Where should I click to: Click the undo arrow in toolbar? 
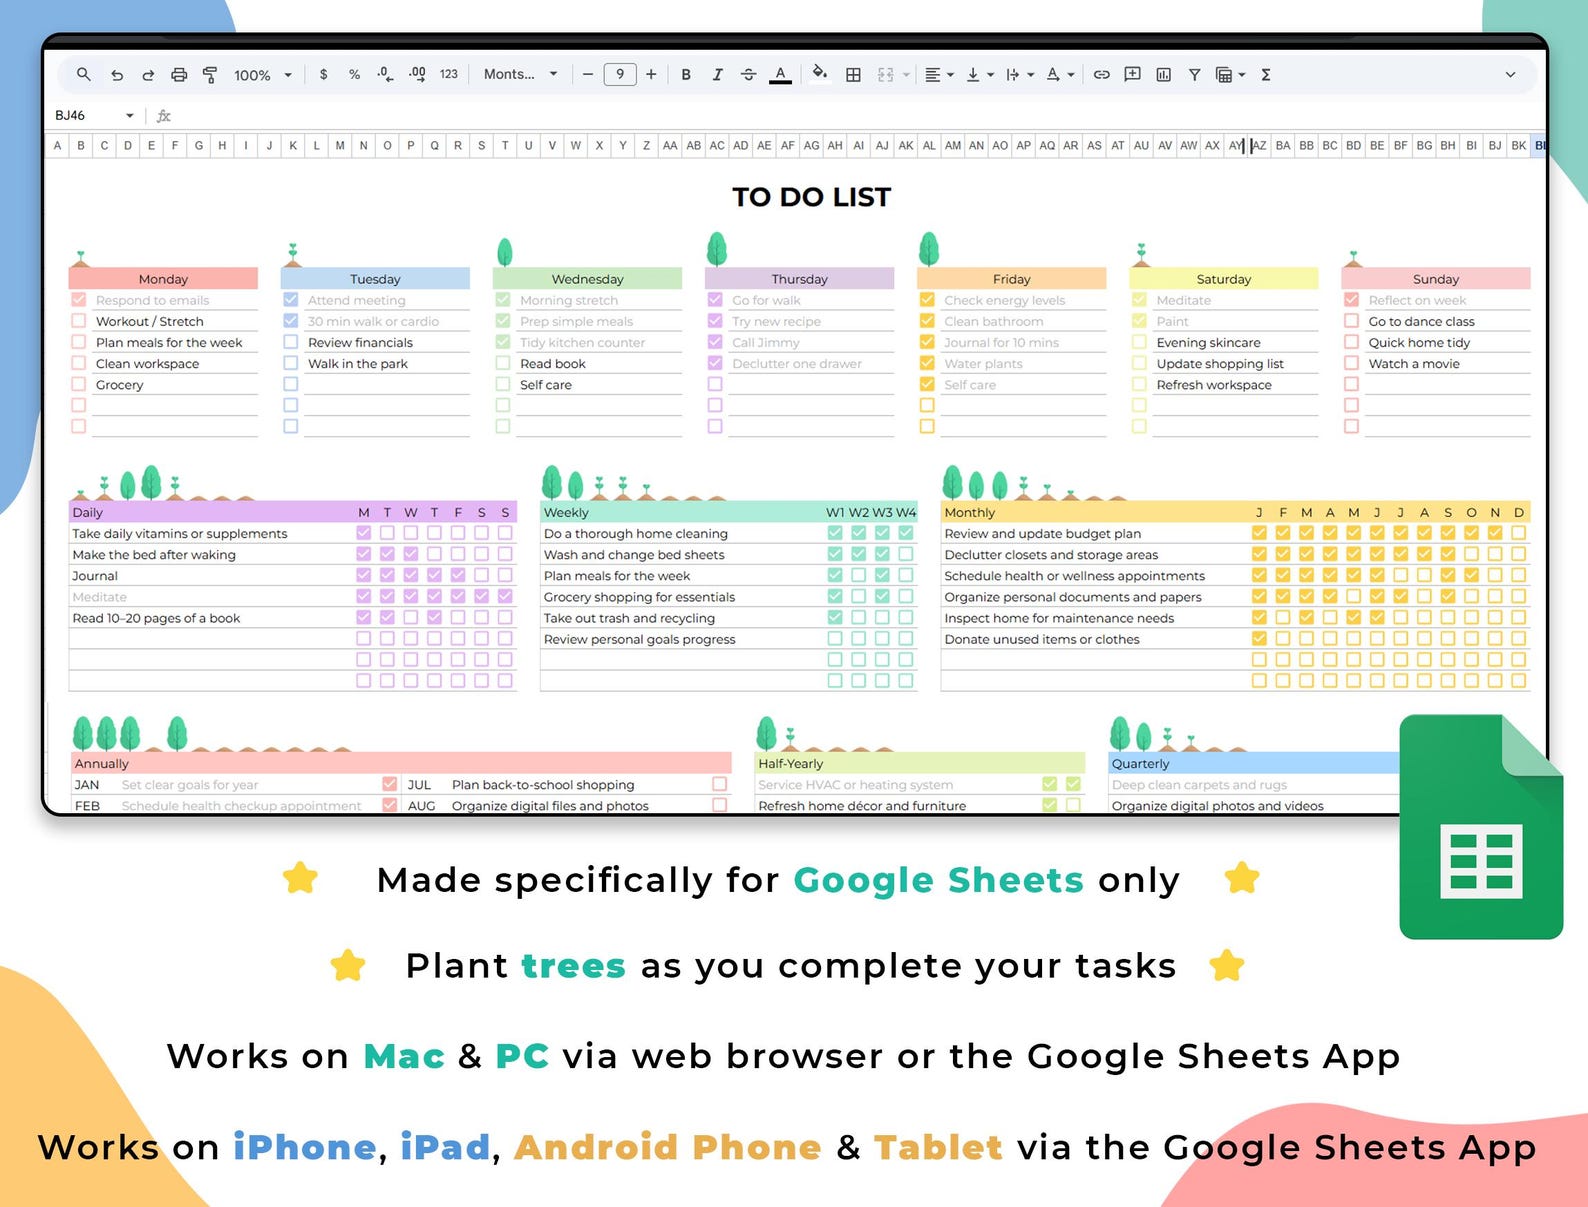pos(117,75)
